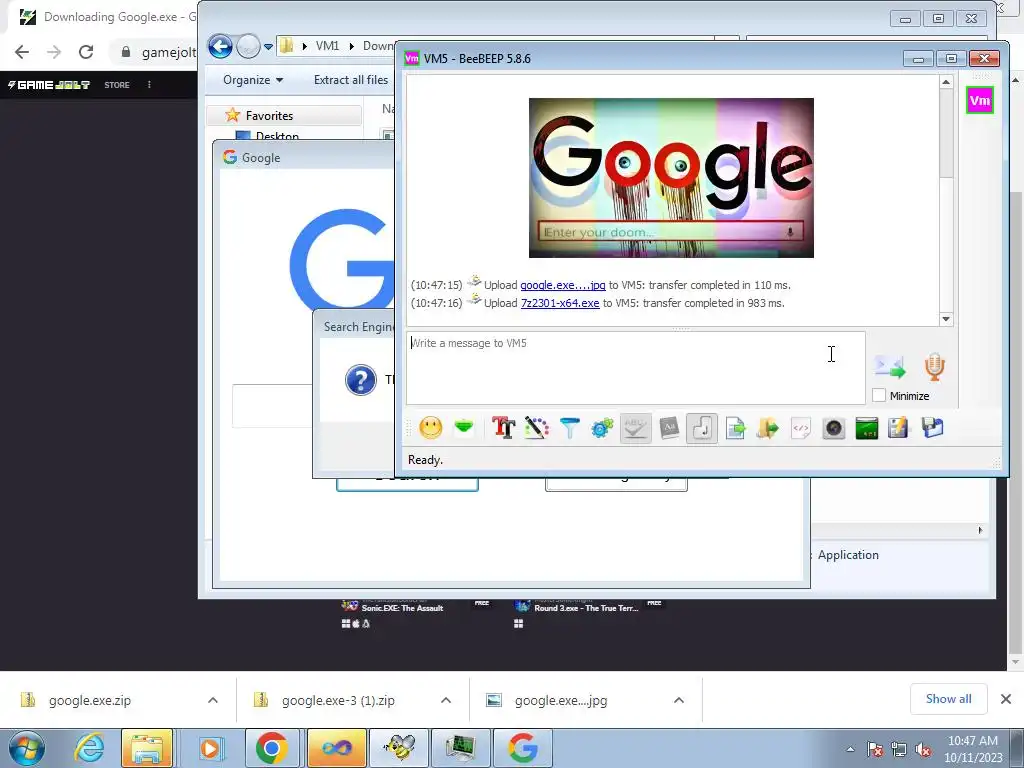1024x768 pixels.
Task: Click the send file icon with green arrow
Action: 735,428
